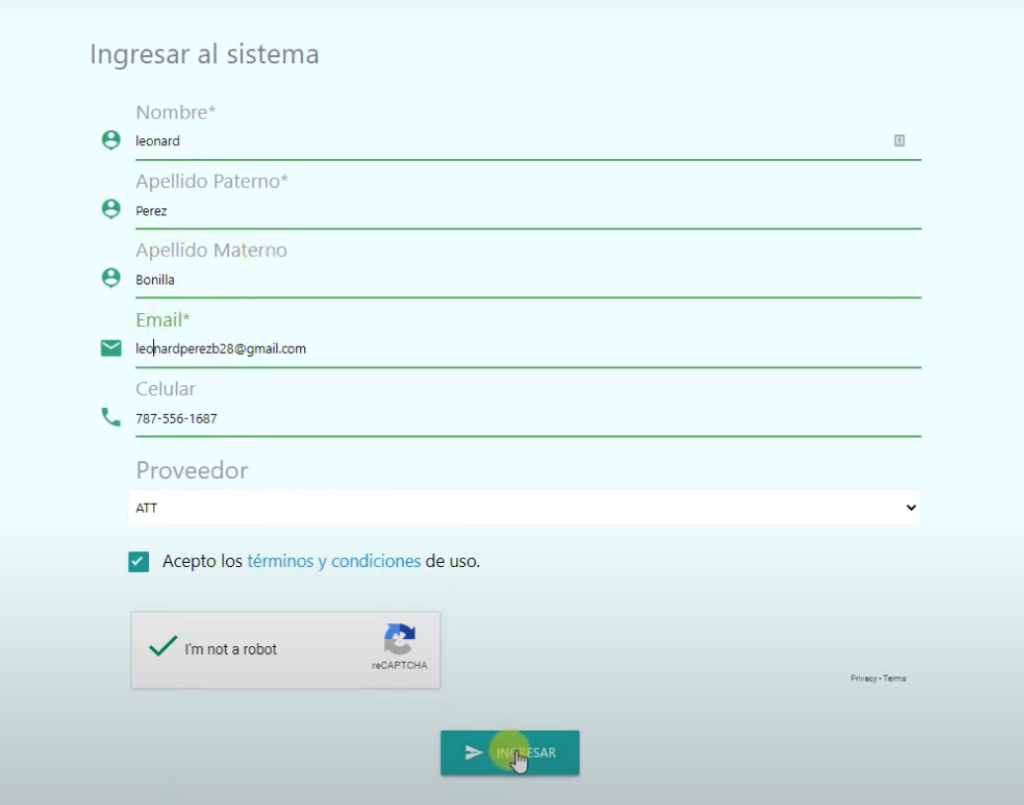Open the Proveedor dropdown showing ATT
This screenshot has width=1024, height=805.
tap(525, 508)
